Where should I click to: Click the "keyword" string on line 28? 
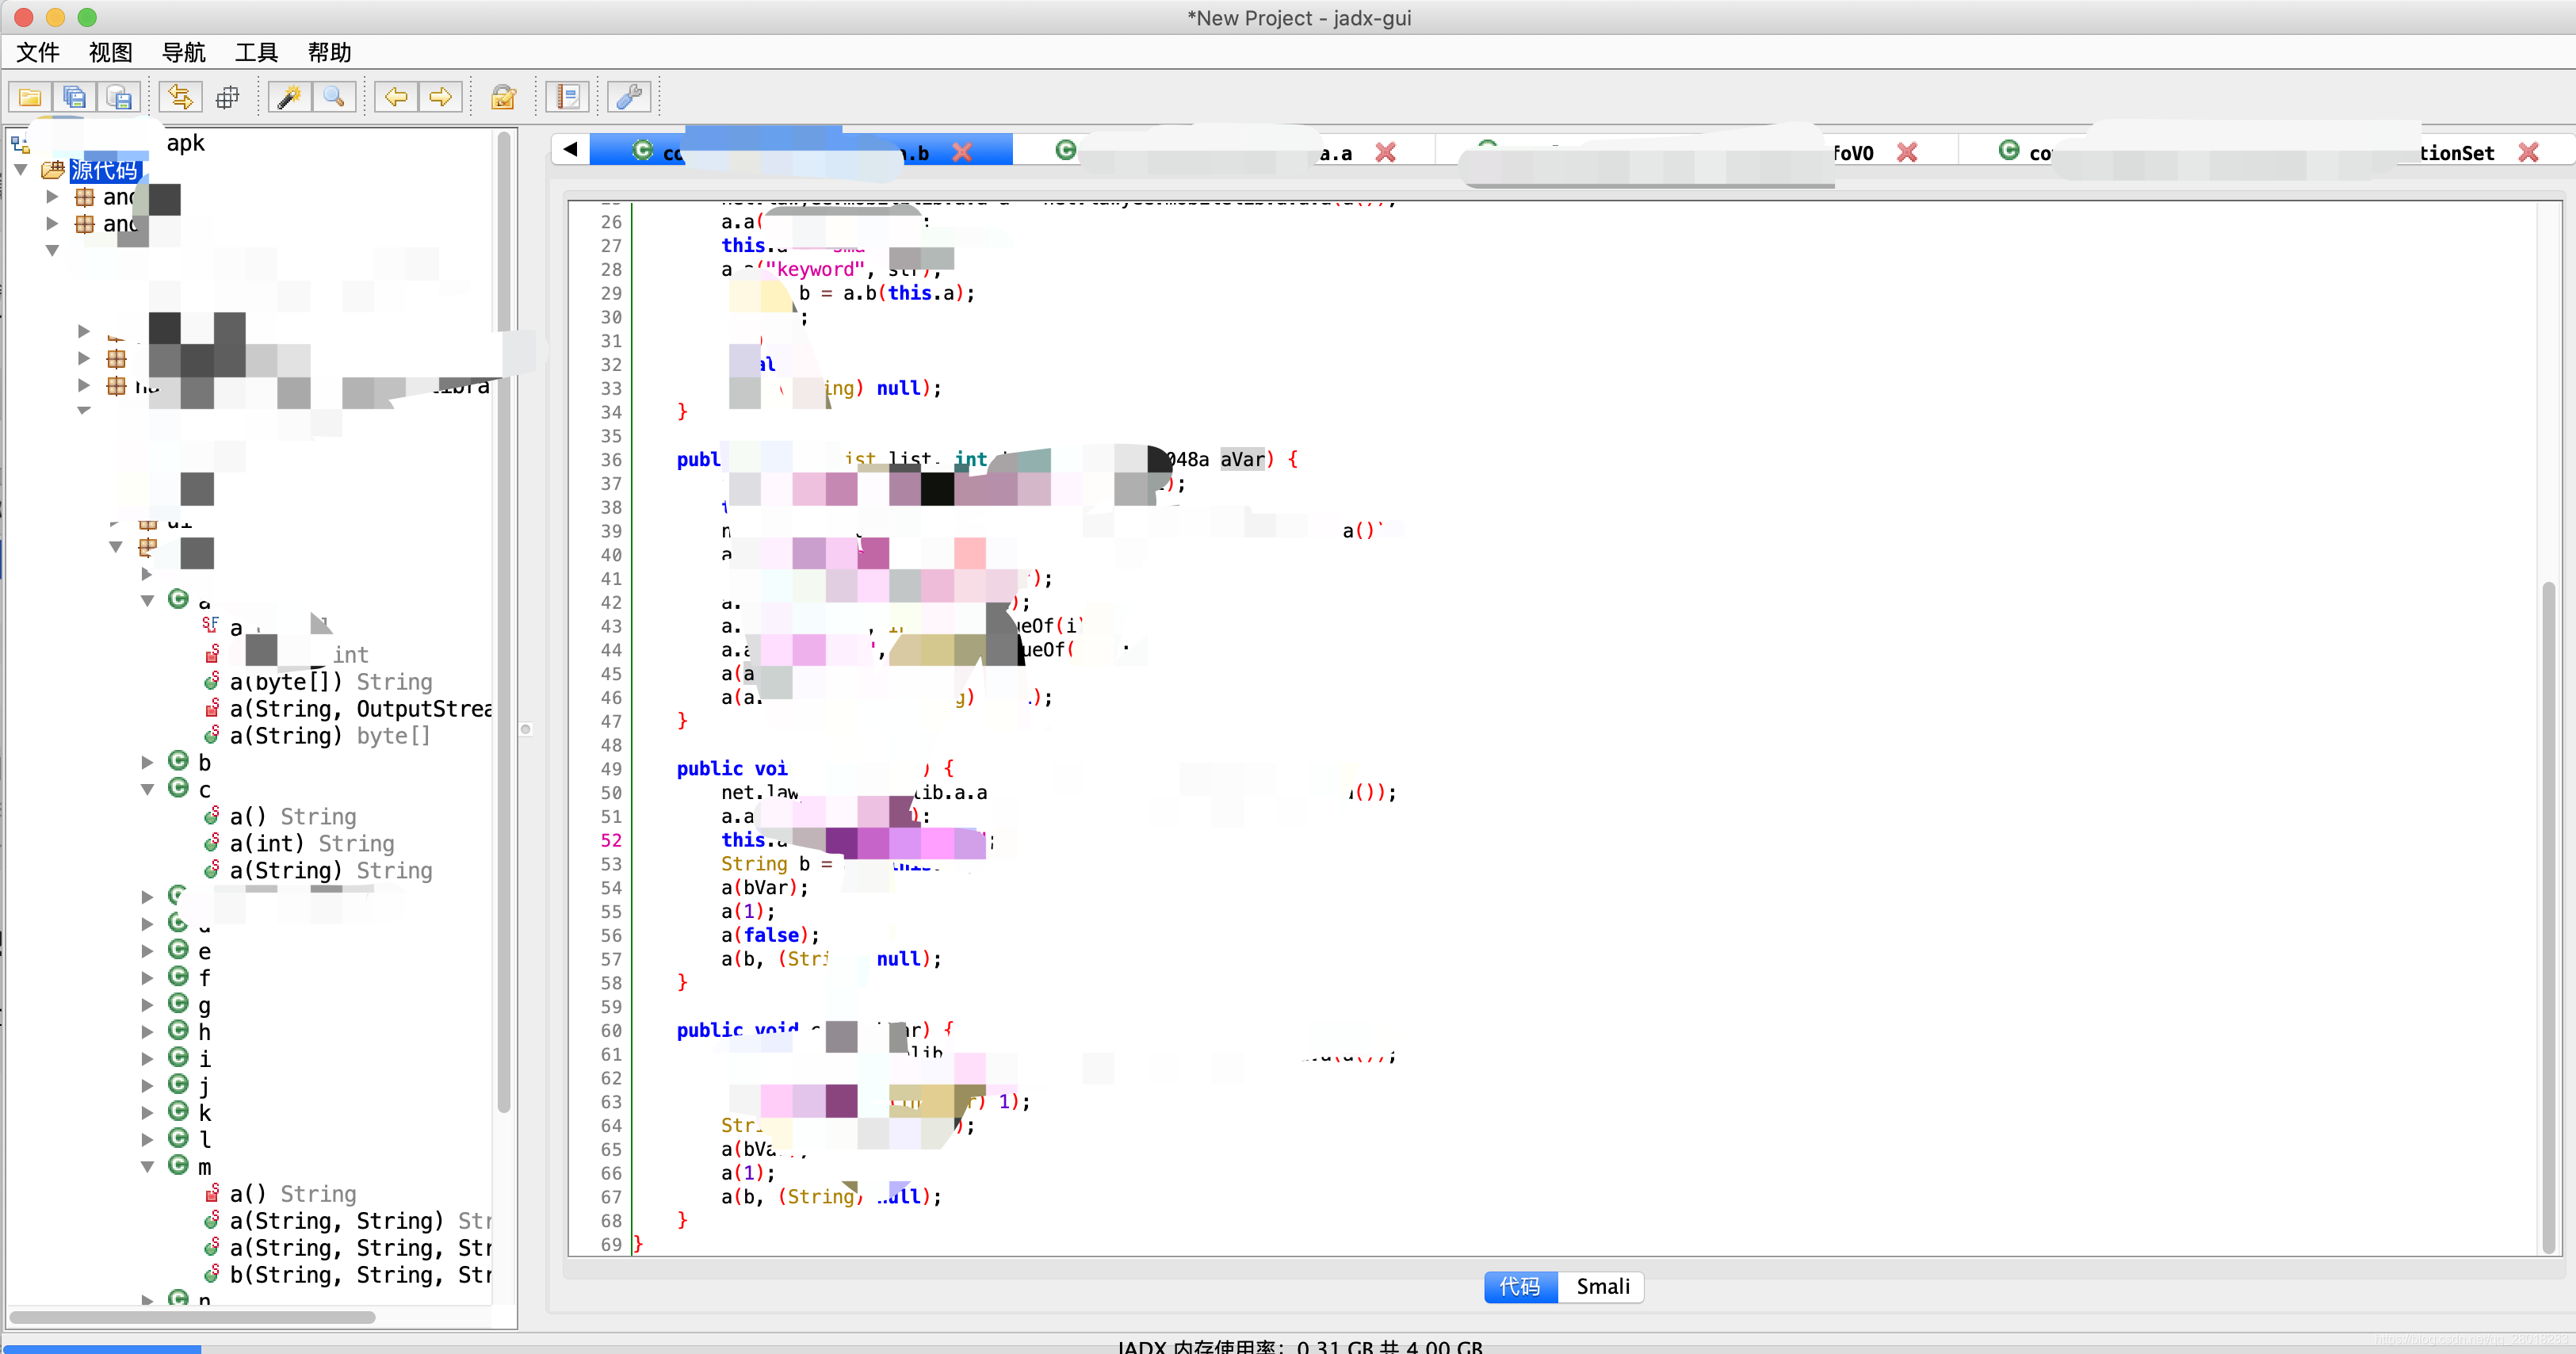click(815, 269)
